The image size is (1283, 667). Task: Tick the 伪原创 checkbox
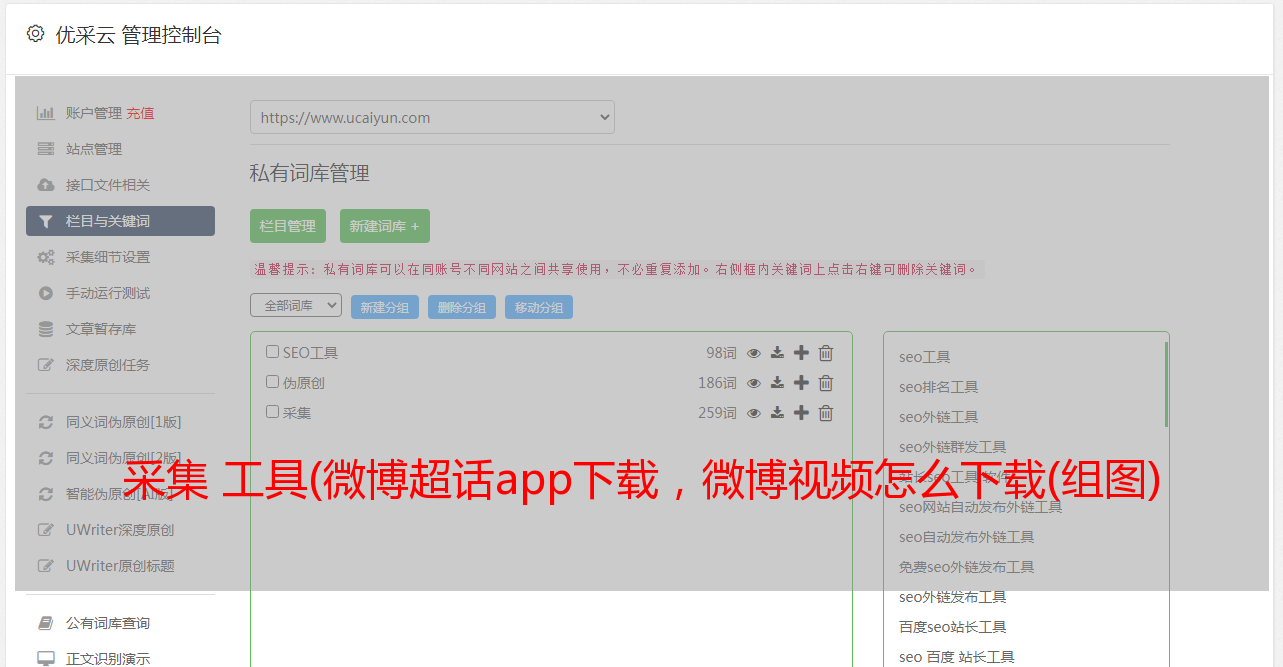point(272,382)
